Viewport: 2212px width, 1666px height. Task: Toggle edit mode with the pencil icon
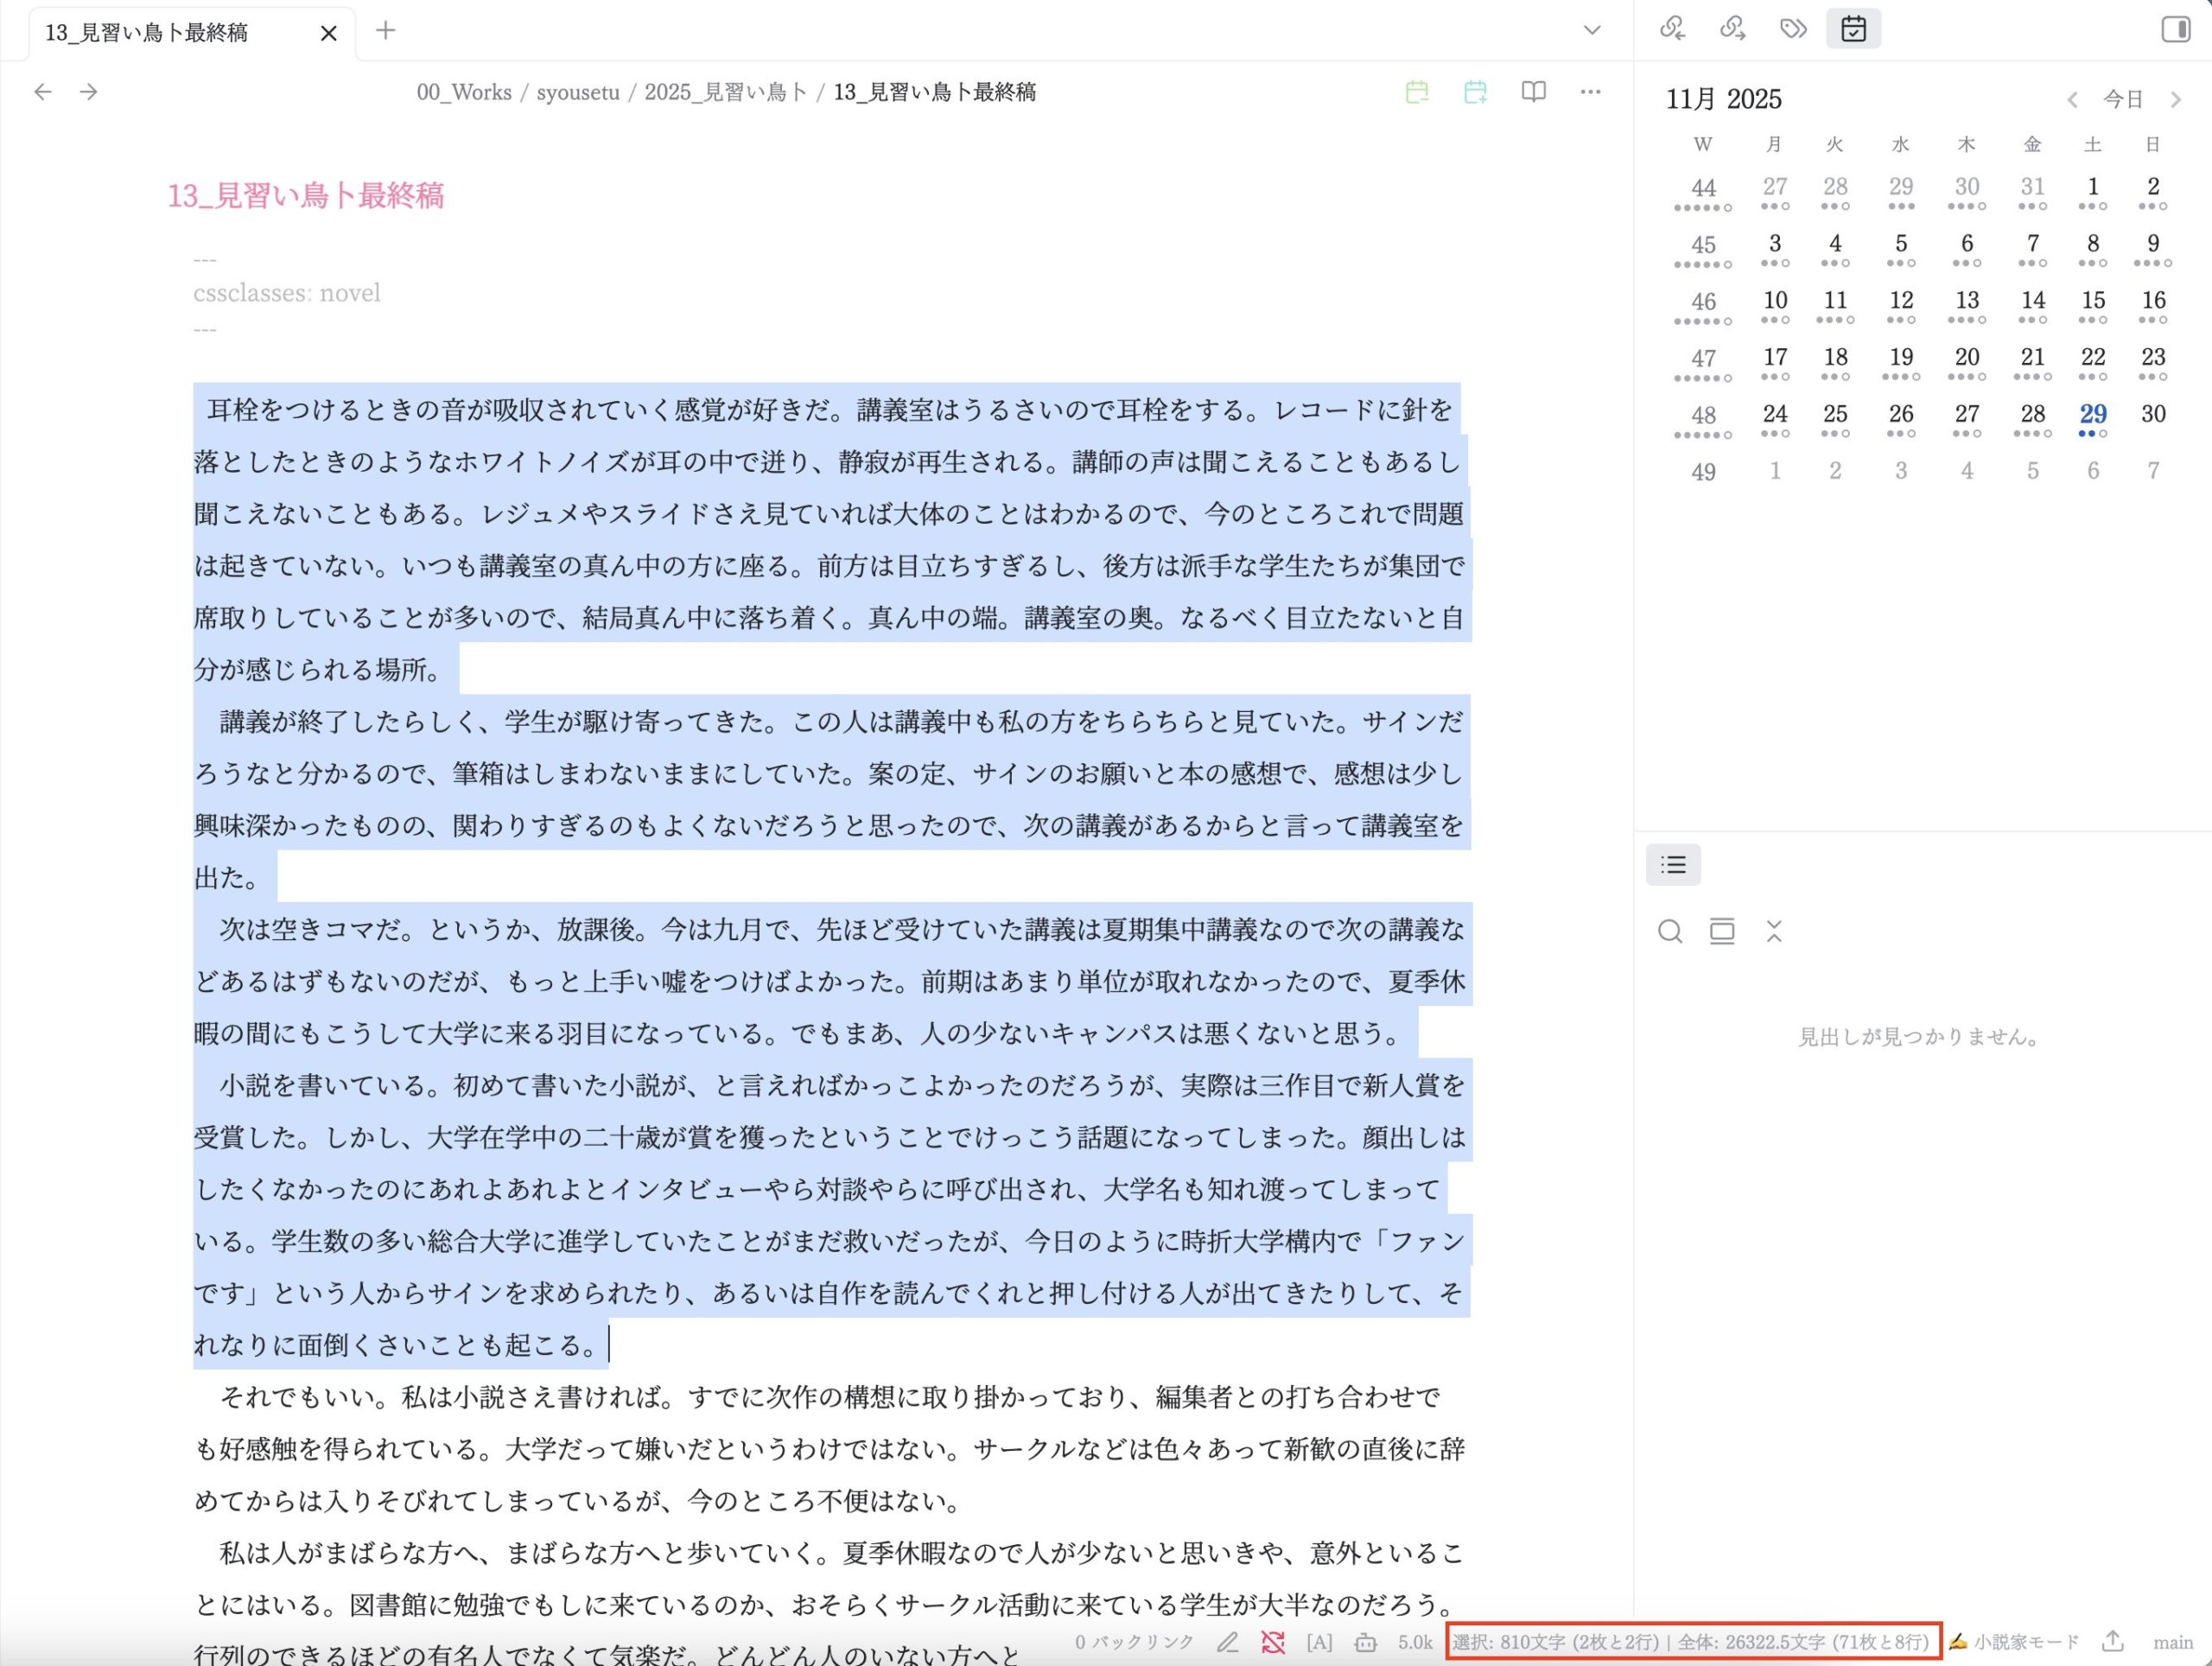(1227, 1641)
